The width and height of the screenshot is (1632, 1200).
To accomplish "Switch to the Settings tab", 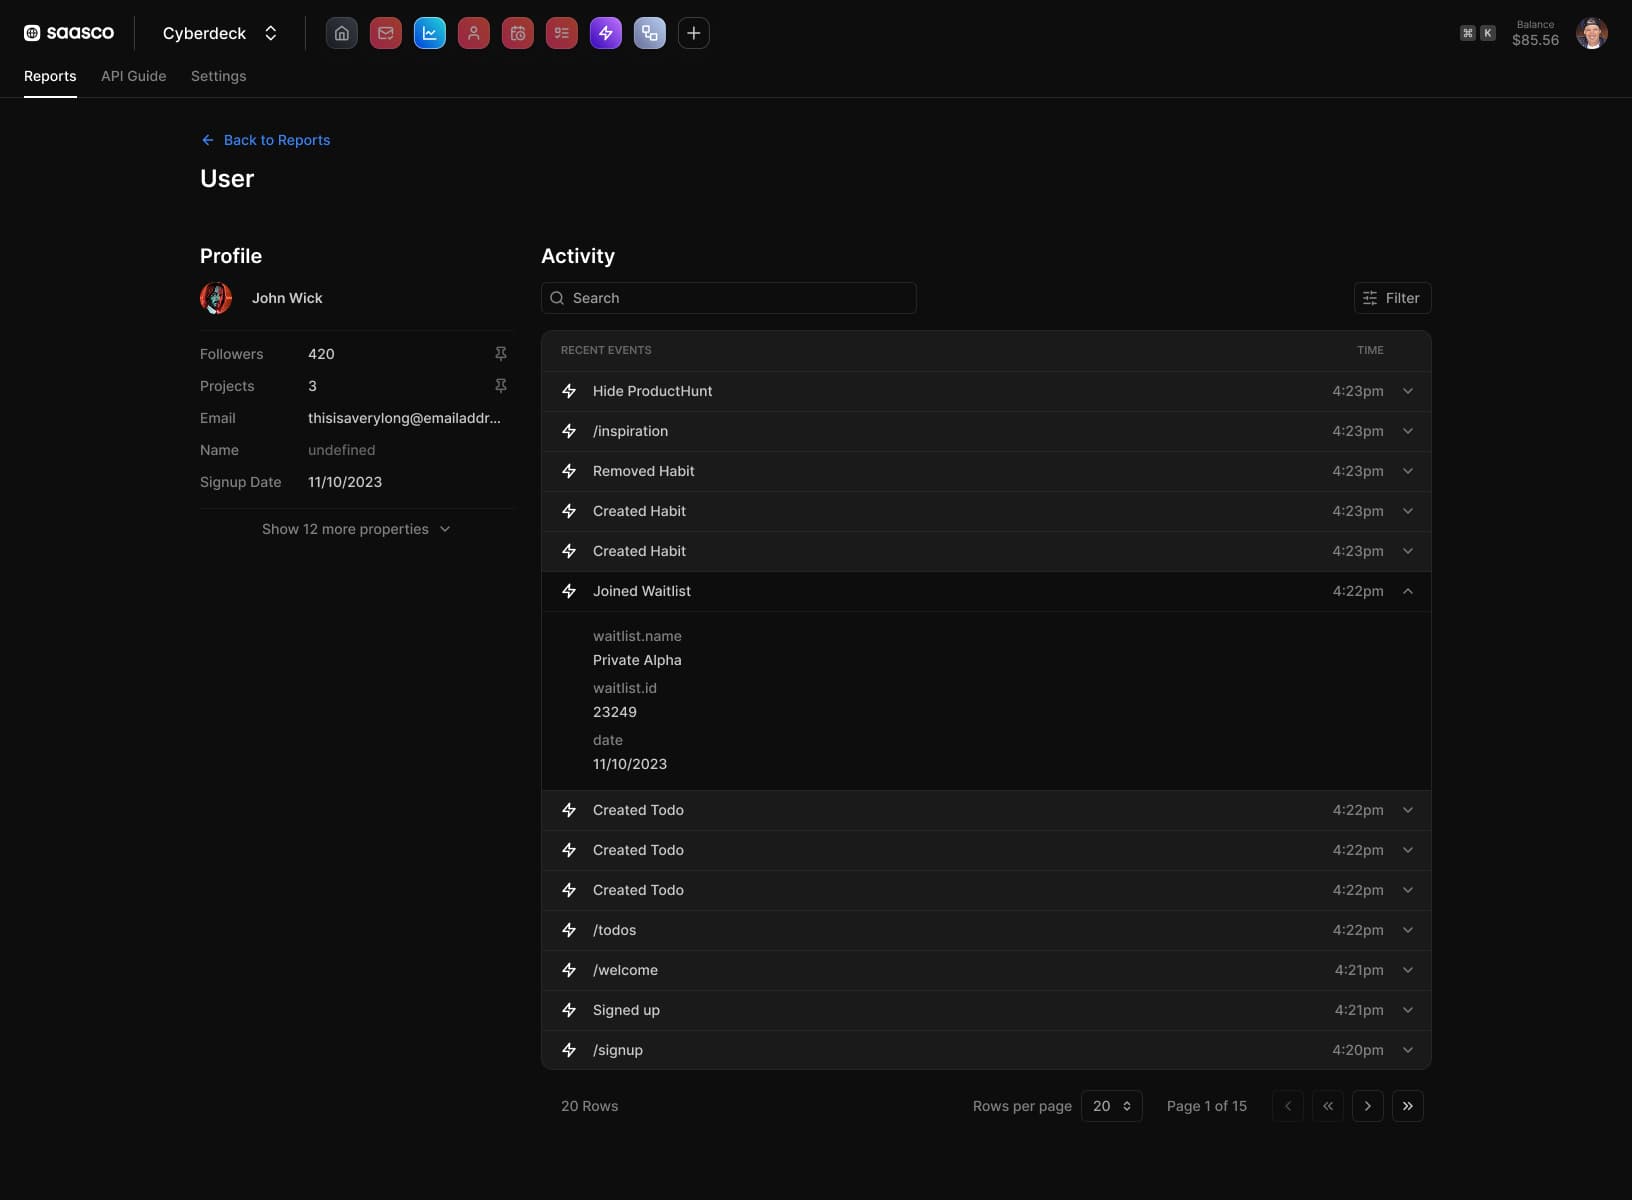I will tap(218, 76).
